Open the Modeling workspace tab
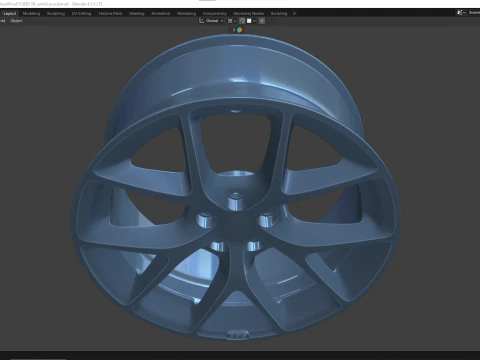The height and width of the screenshot is (360, 480). click(x=31, y=14)
